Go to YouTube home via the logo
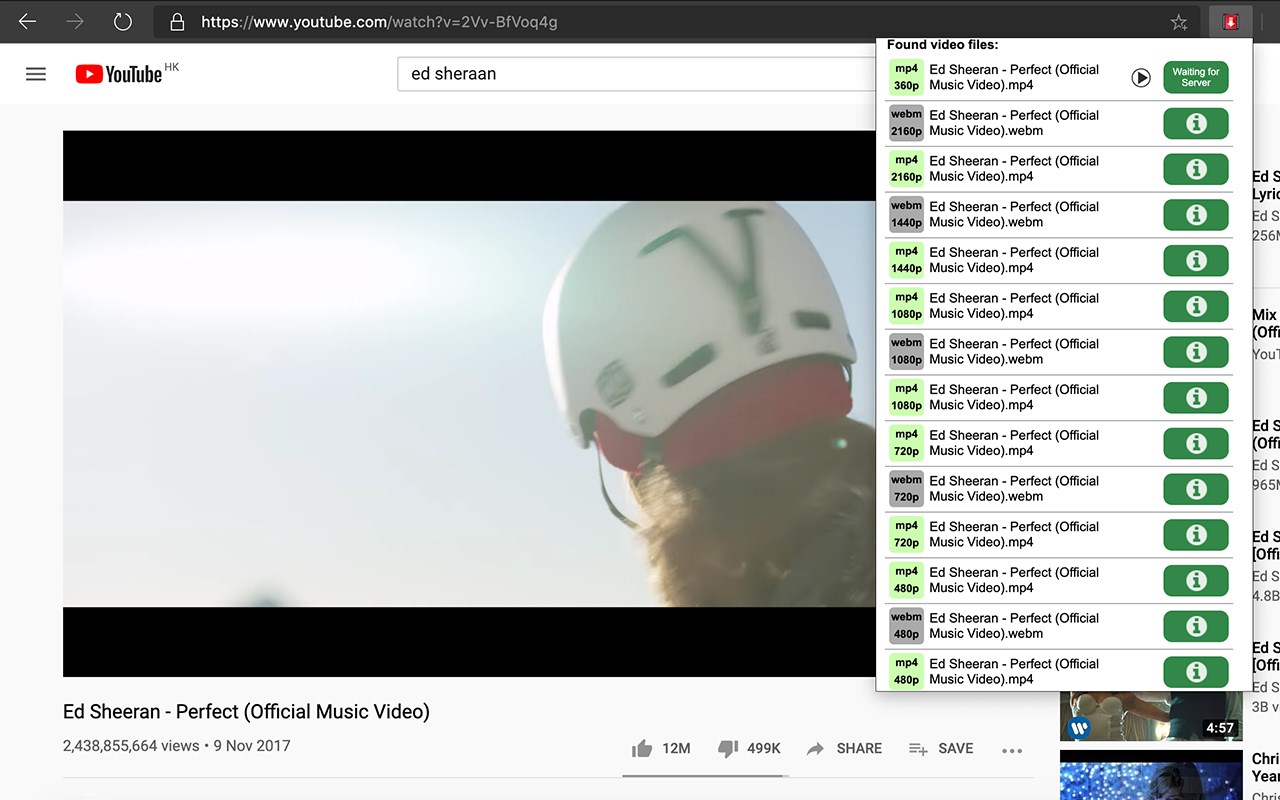 [x=118, y=74]
